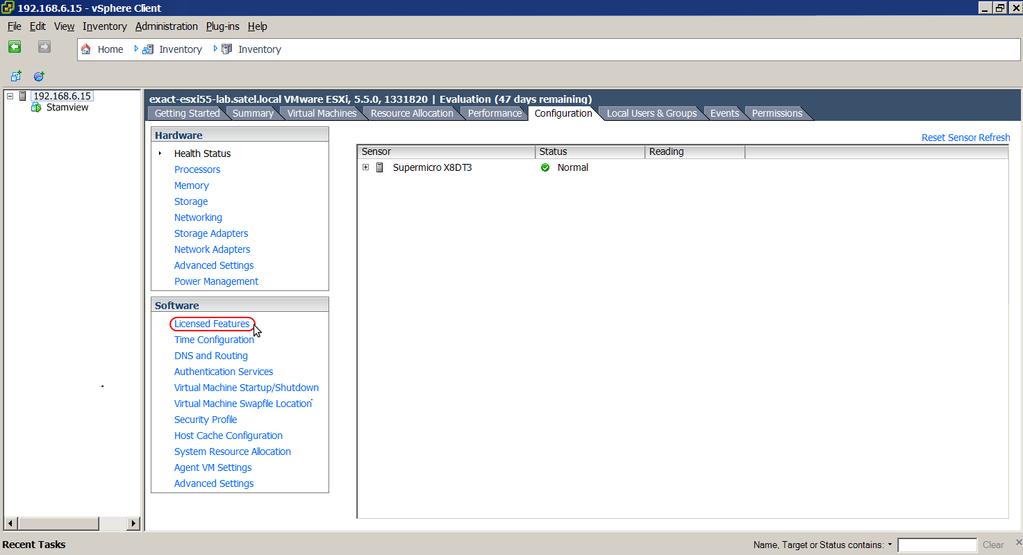The image size is (1023, 555).
Task: Open the Help menu
Action: 257,26
